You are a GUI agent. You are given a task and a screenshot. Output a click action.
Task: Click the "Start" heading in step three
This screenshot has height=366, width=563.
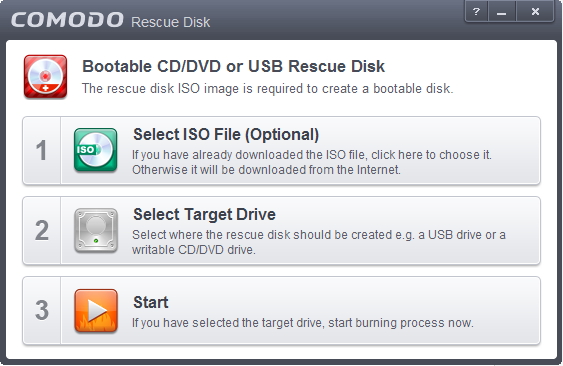[150, 302]
